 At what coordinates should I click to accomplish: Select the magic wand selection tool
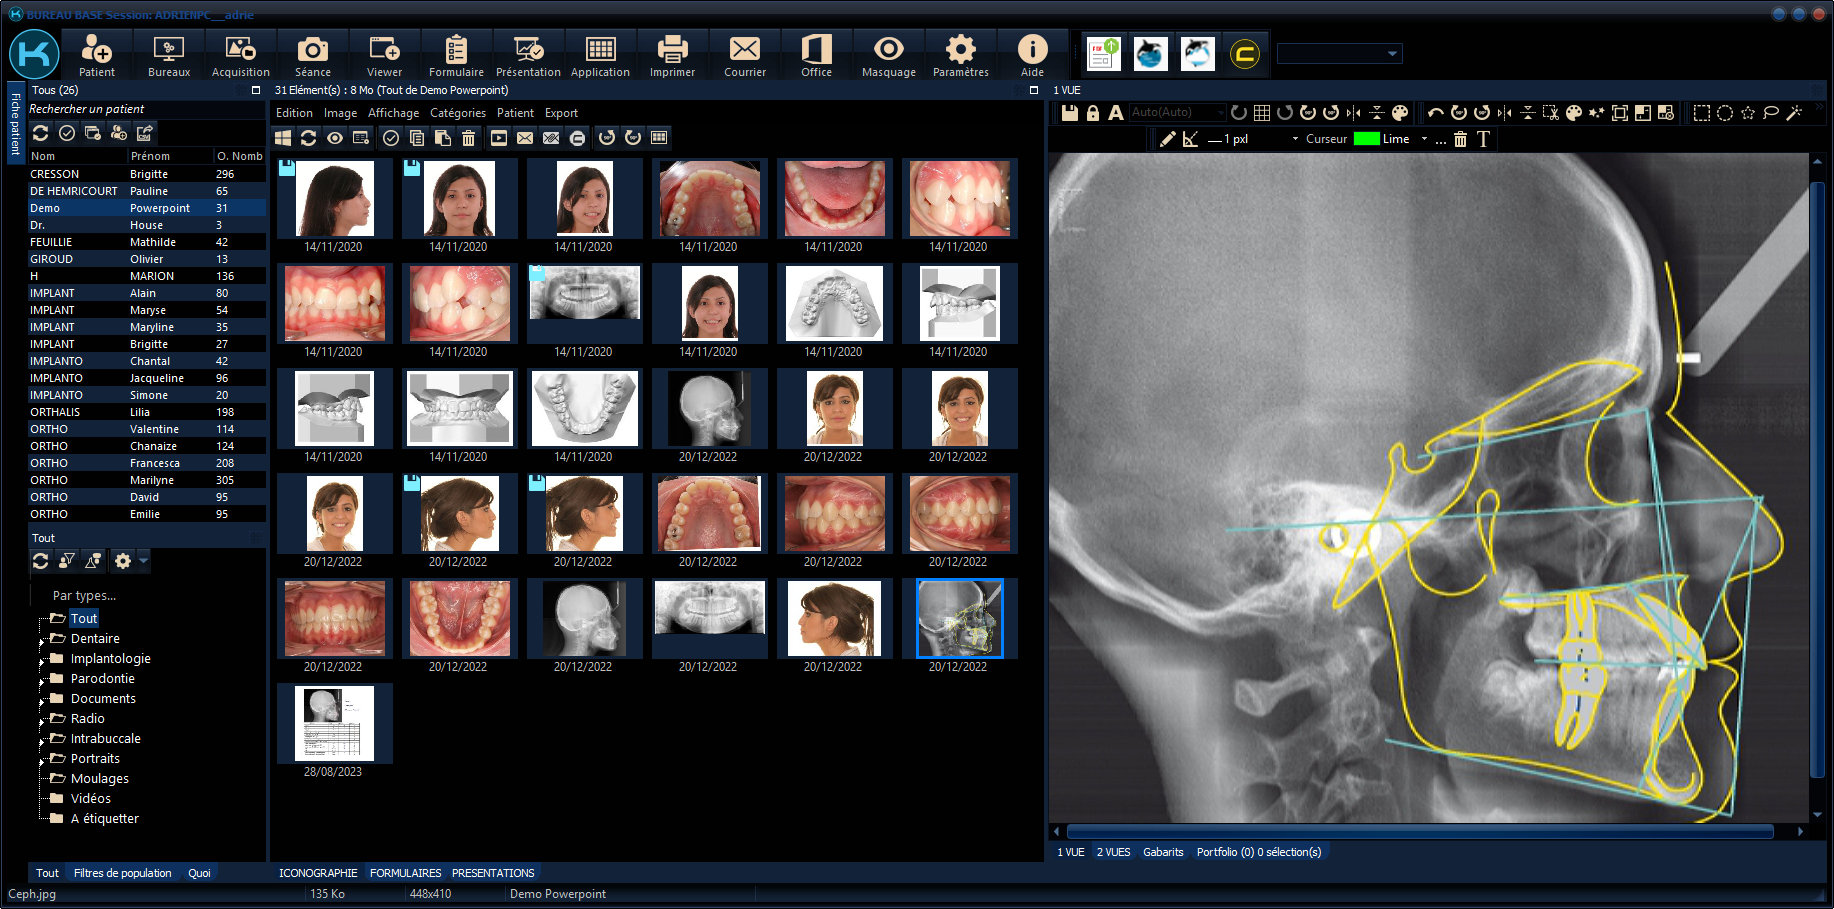click(x=1794, y=113)
